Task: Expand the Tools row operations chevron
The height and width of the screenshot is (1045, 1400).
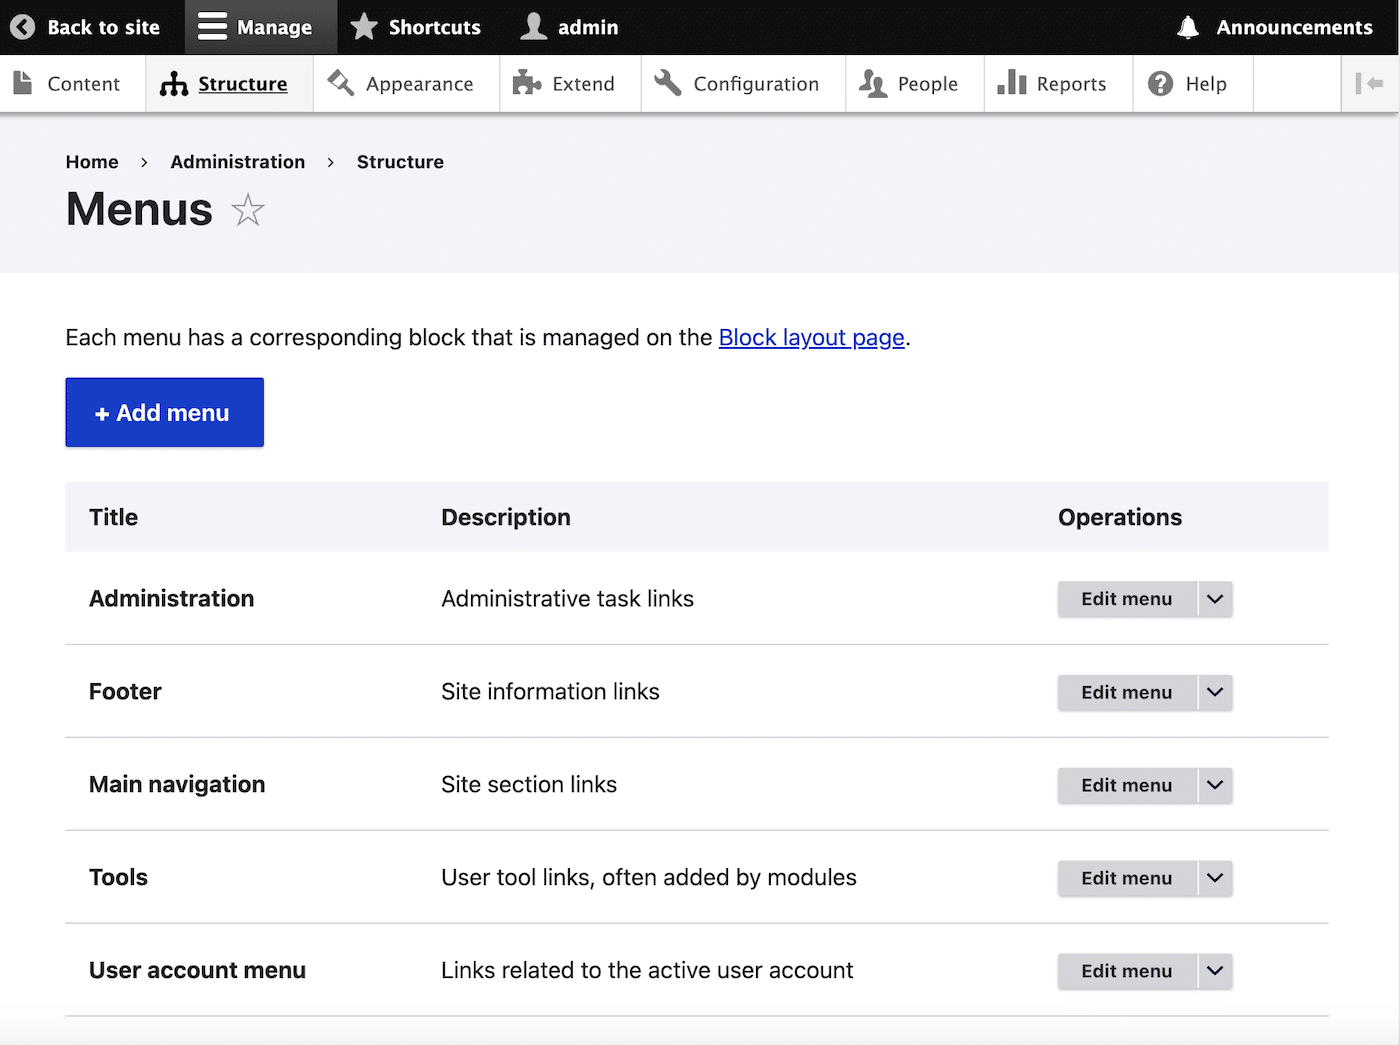Action: coord(1214,878)
